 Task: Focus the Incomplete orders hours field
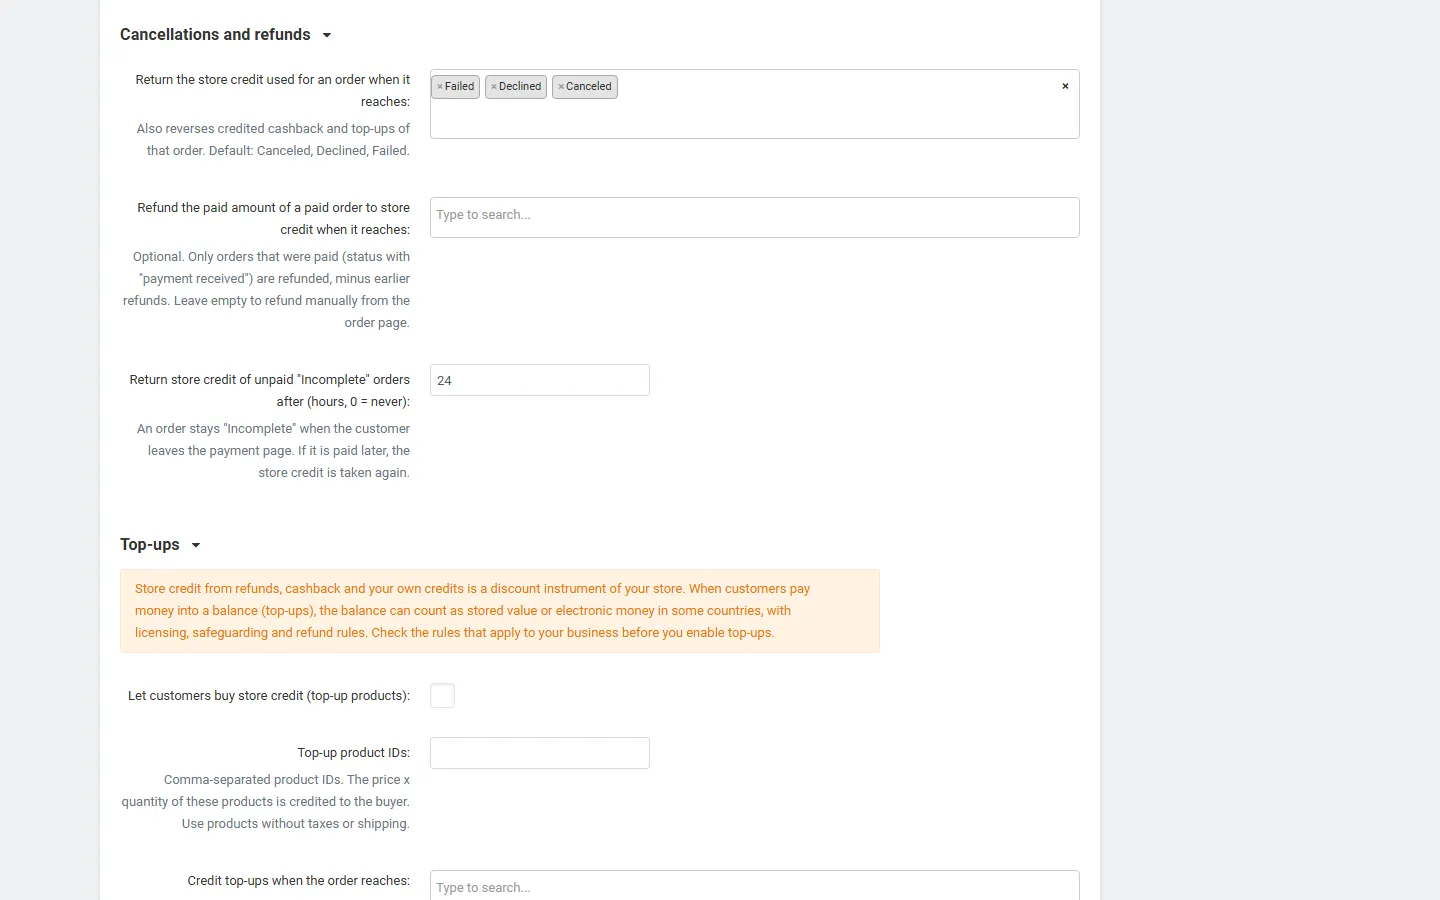pos(540,380)
